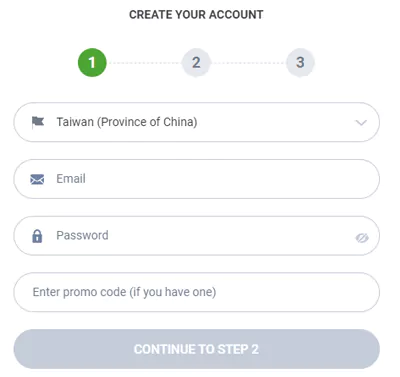Expand country list with chevron arrow
Viewport: 400px width, 377px height.
tap(361, 123)
